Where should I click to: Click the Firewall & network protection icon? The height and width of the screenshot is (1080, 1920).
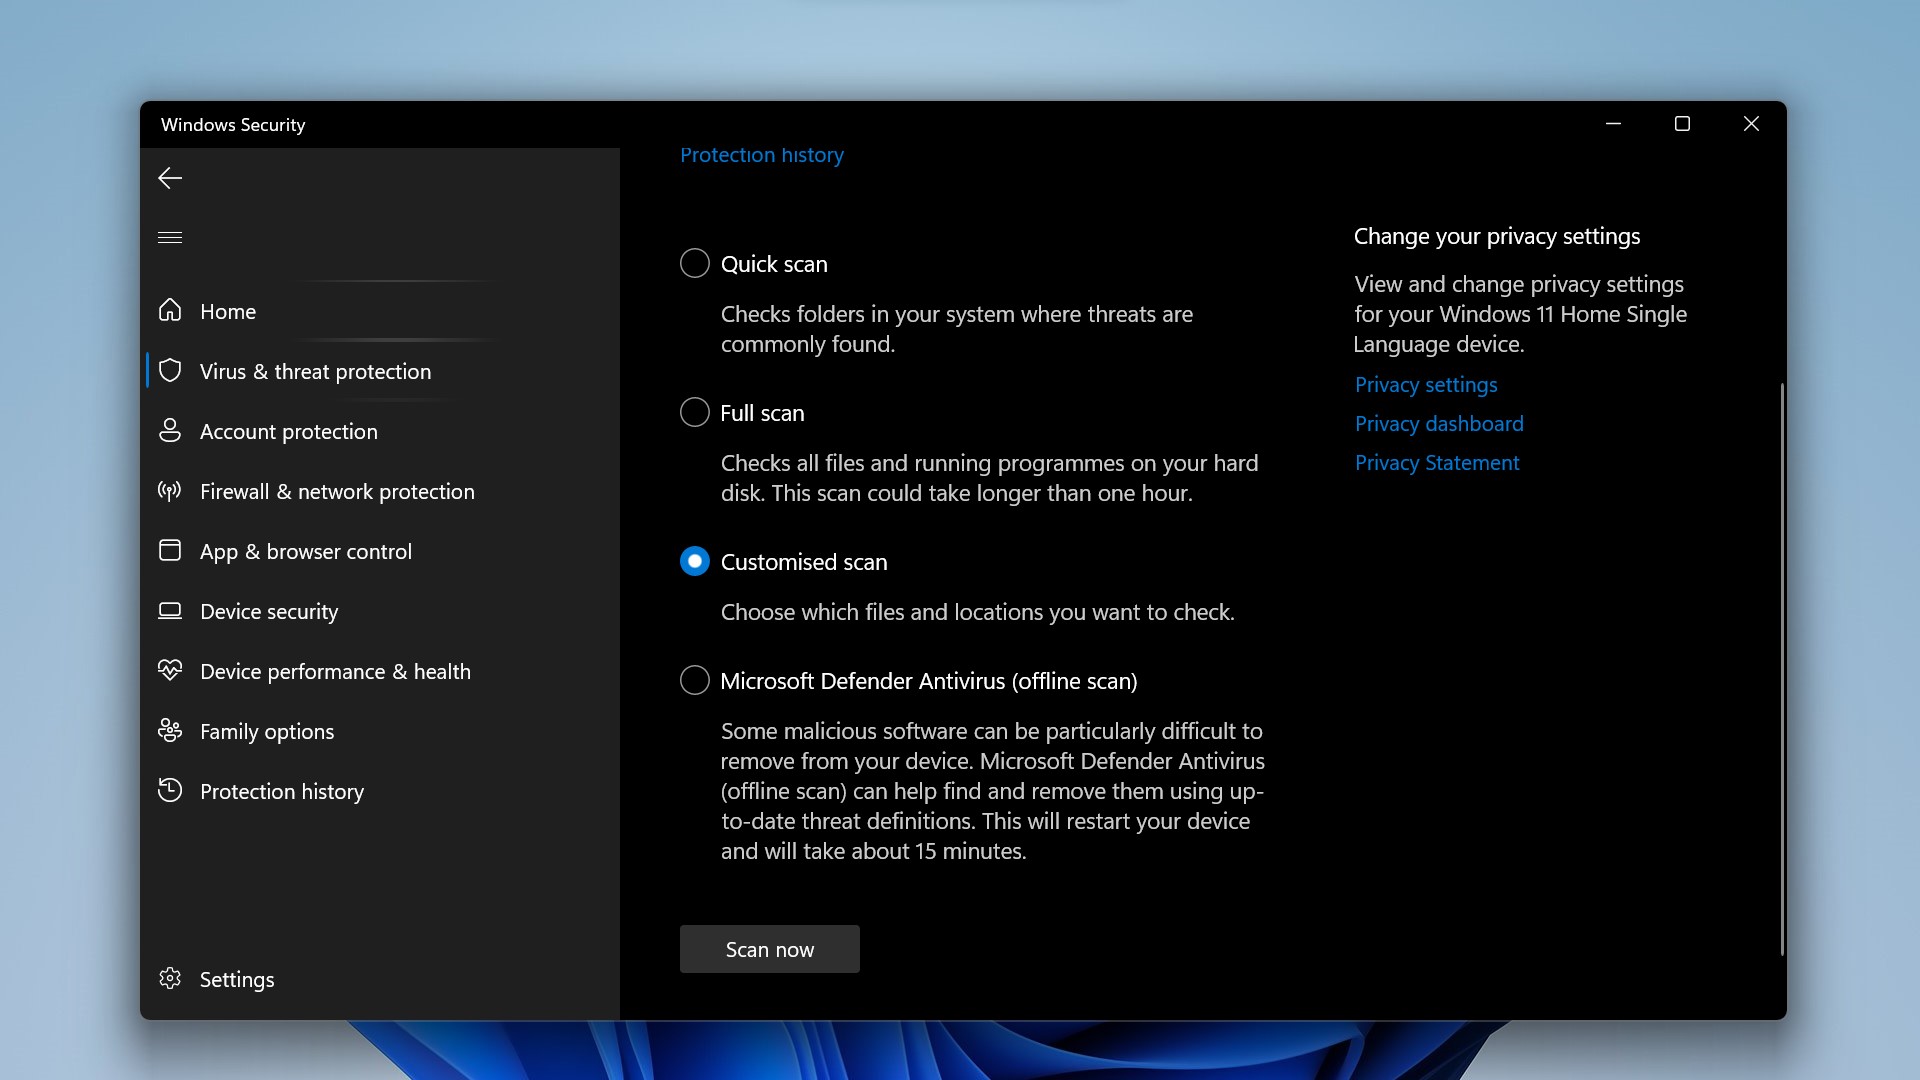(169, 491)
